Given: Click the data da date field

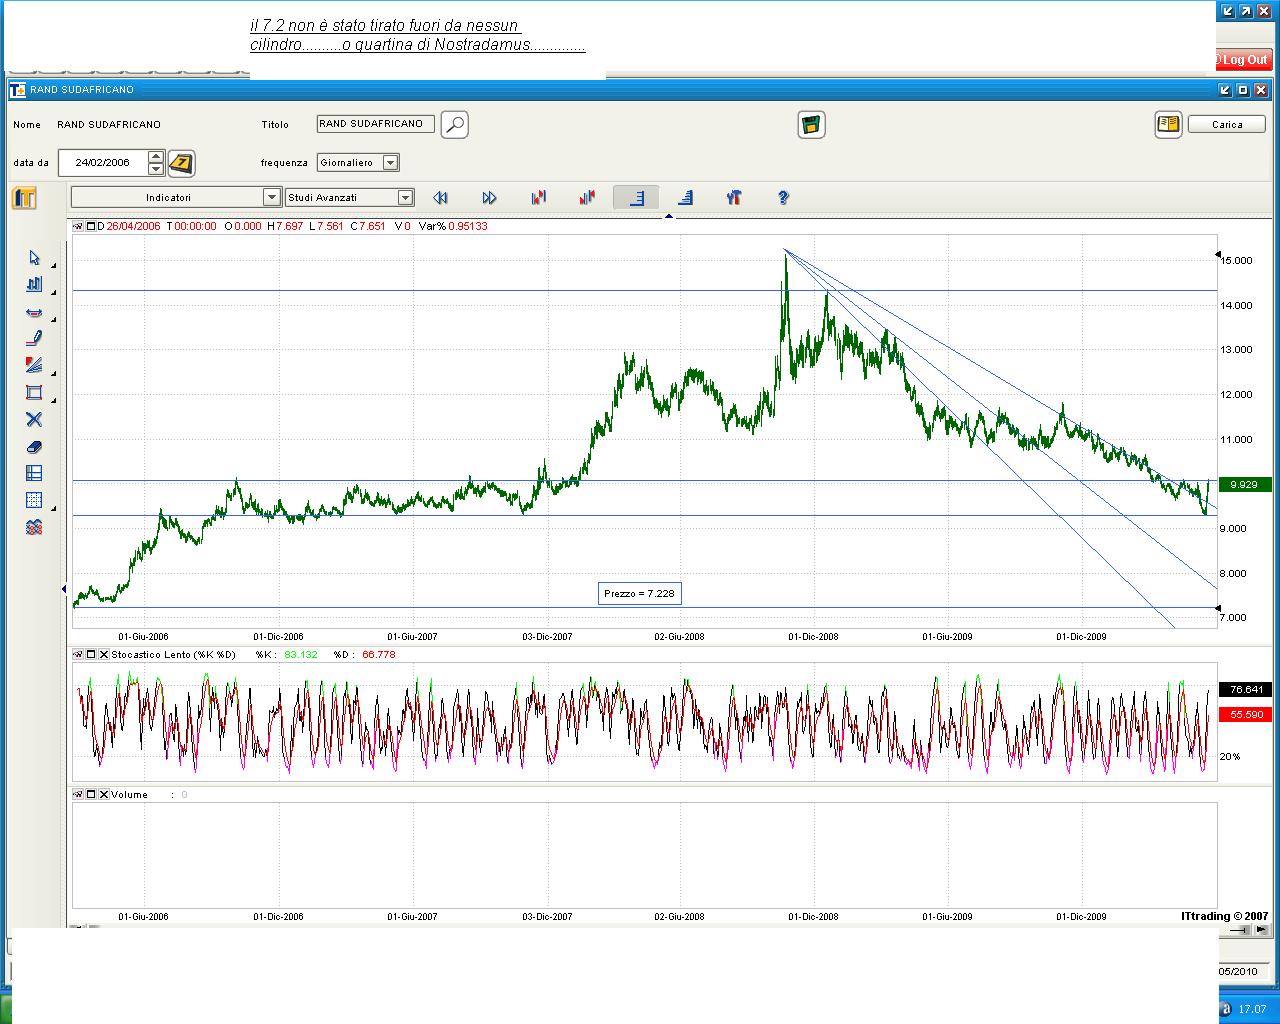Looking at the screenshot, I should point(103,163).
